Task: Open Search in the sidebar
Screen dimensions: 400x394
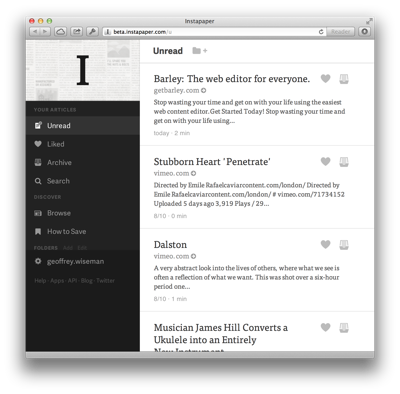Action: [83, 181]
